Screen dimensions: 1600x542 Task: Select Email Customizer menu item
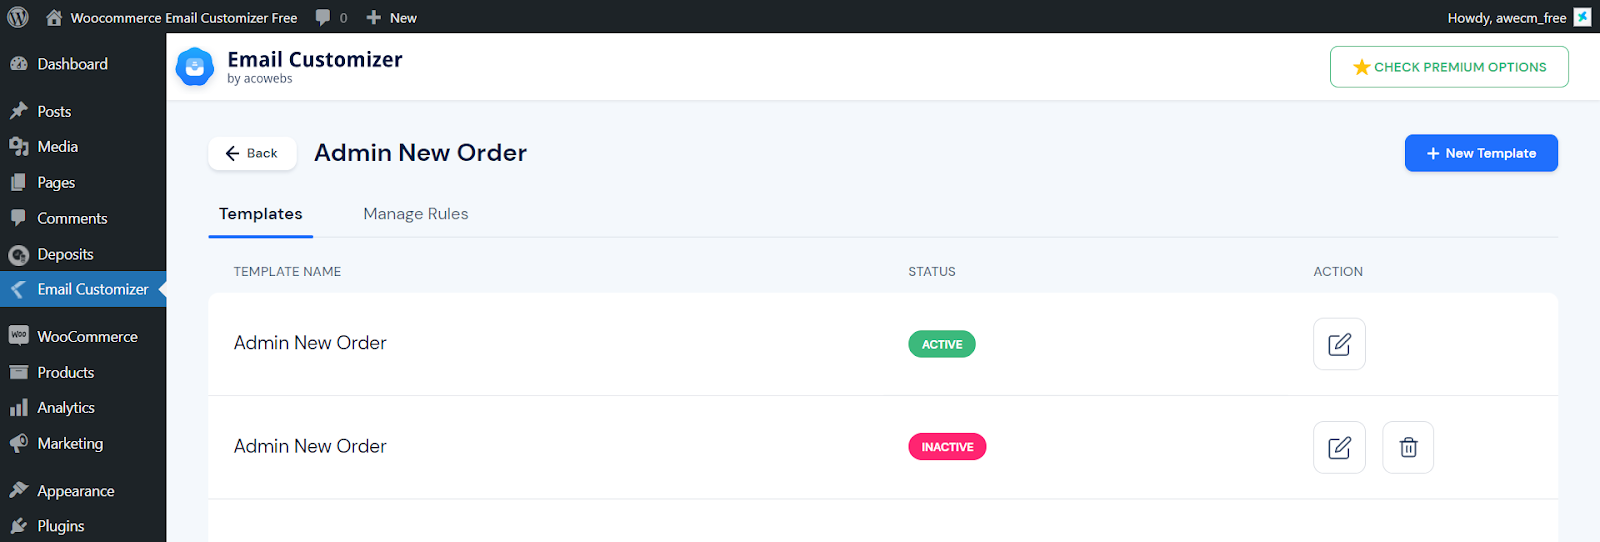point(83,289)
